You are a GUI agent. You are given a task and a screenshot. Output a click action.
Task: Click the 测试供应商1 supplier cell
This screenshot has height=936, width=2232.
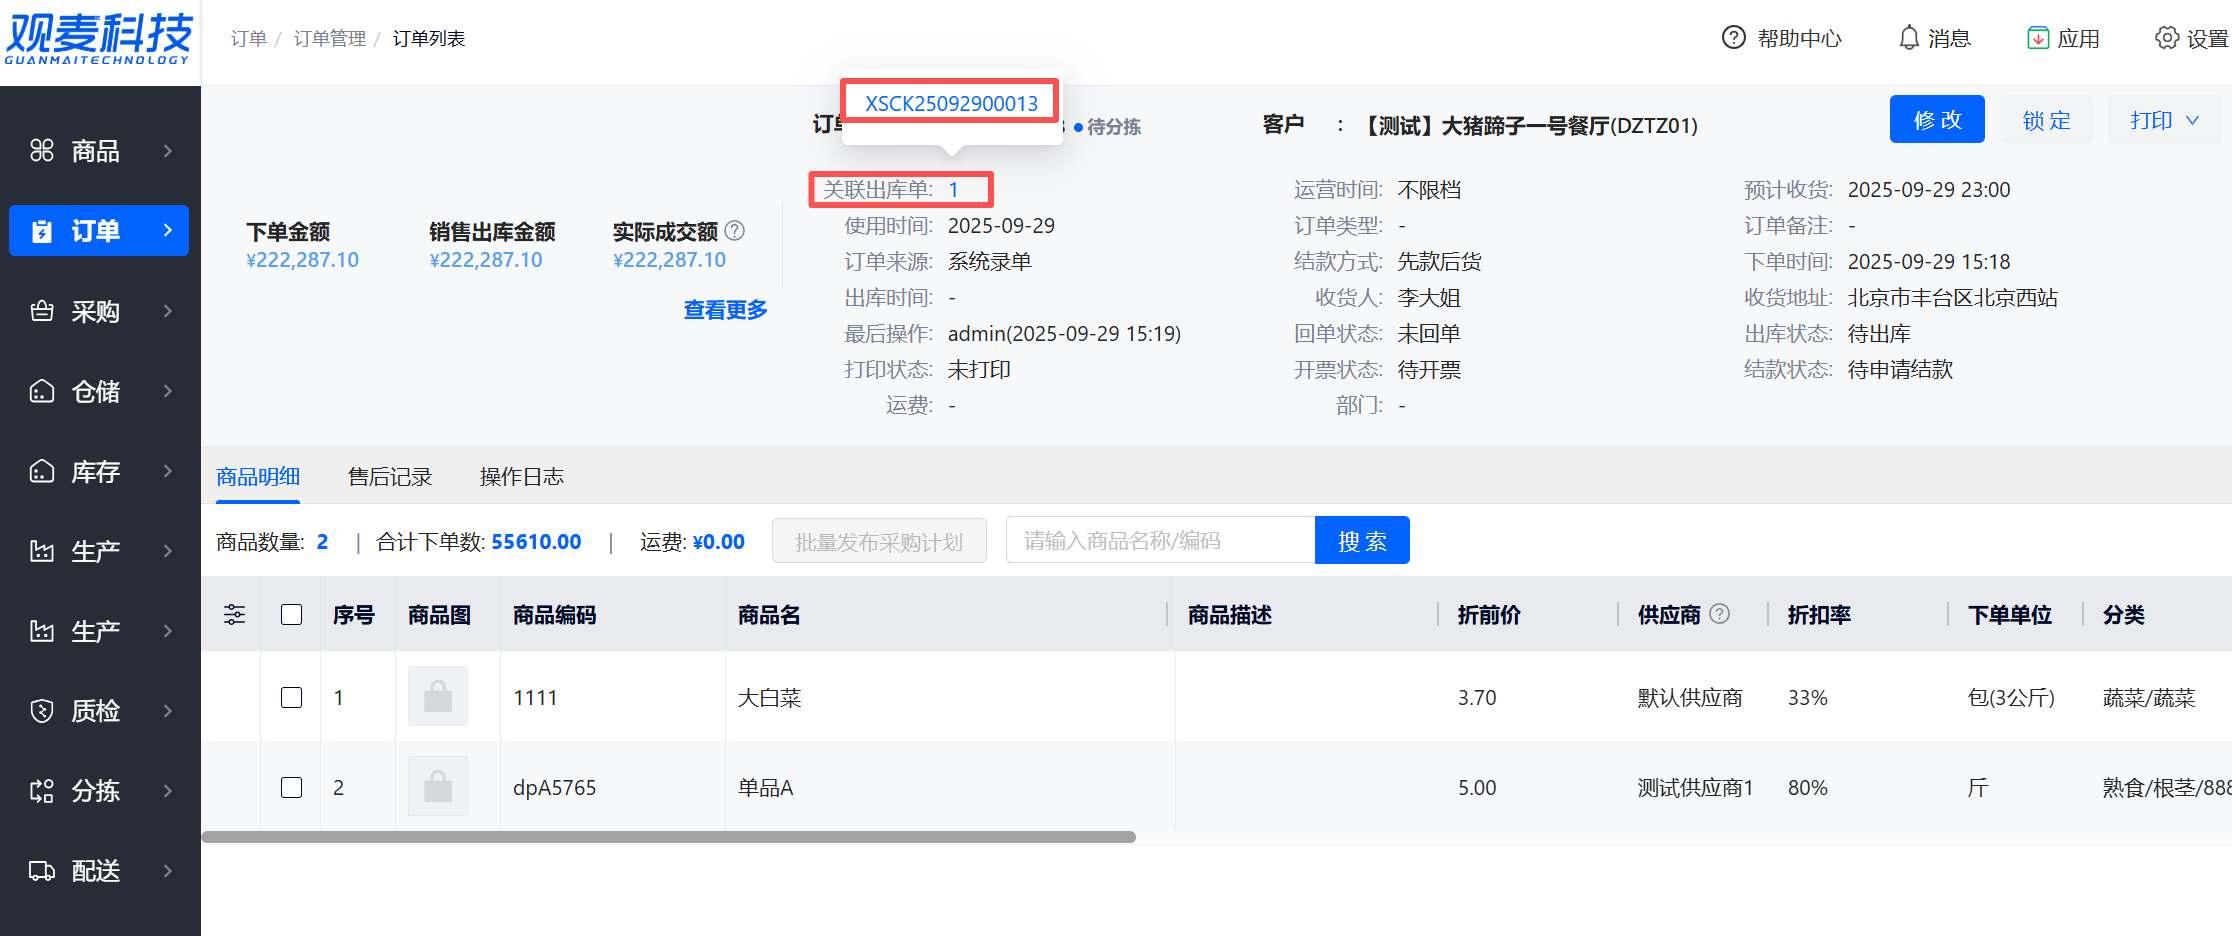[x=1696, y=788]
